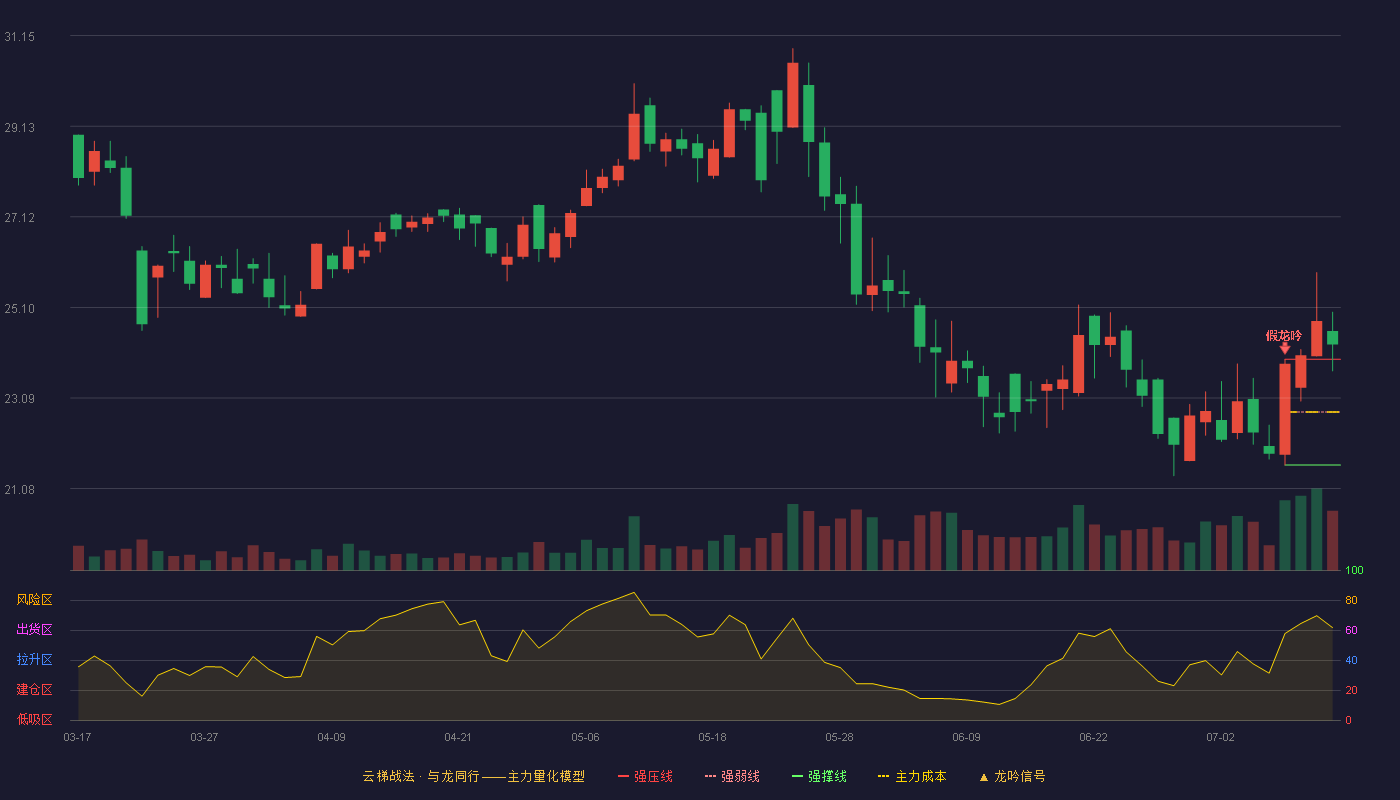The image size is (1400, 800).
Task: Click the 03-27 date label
Action: point(204,737)
